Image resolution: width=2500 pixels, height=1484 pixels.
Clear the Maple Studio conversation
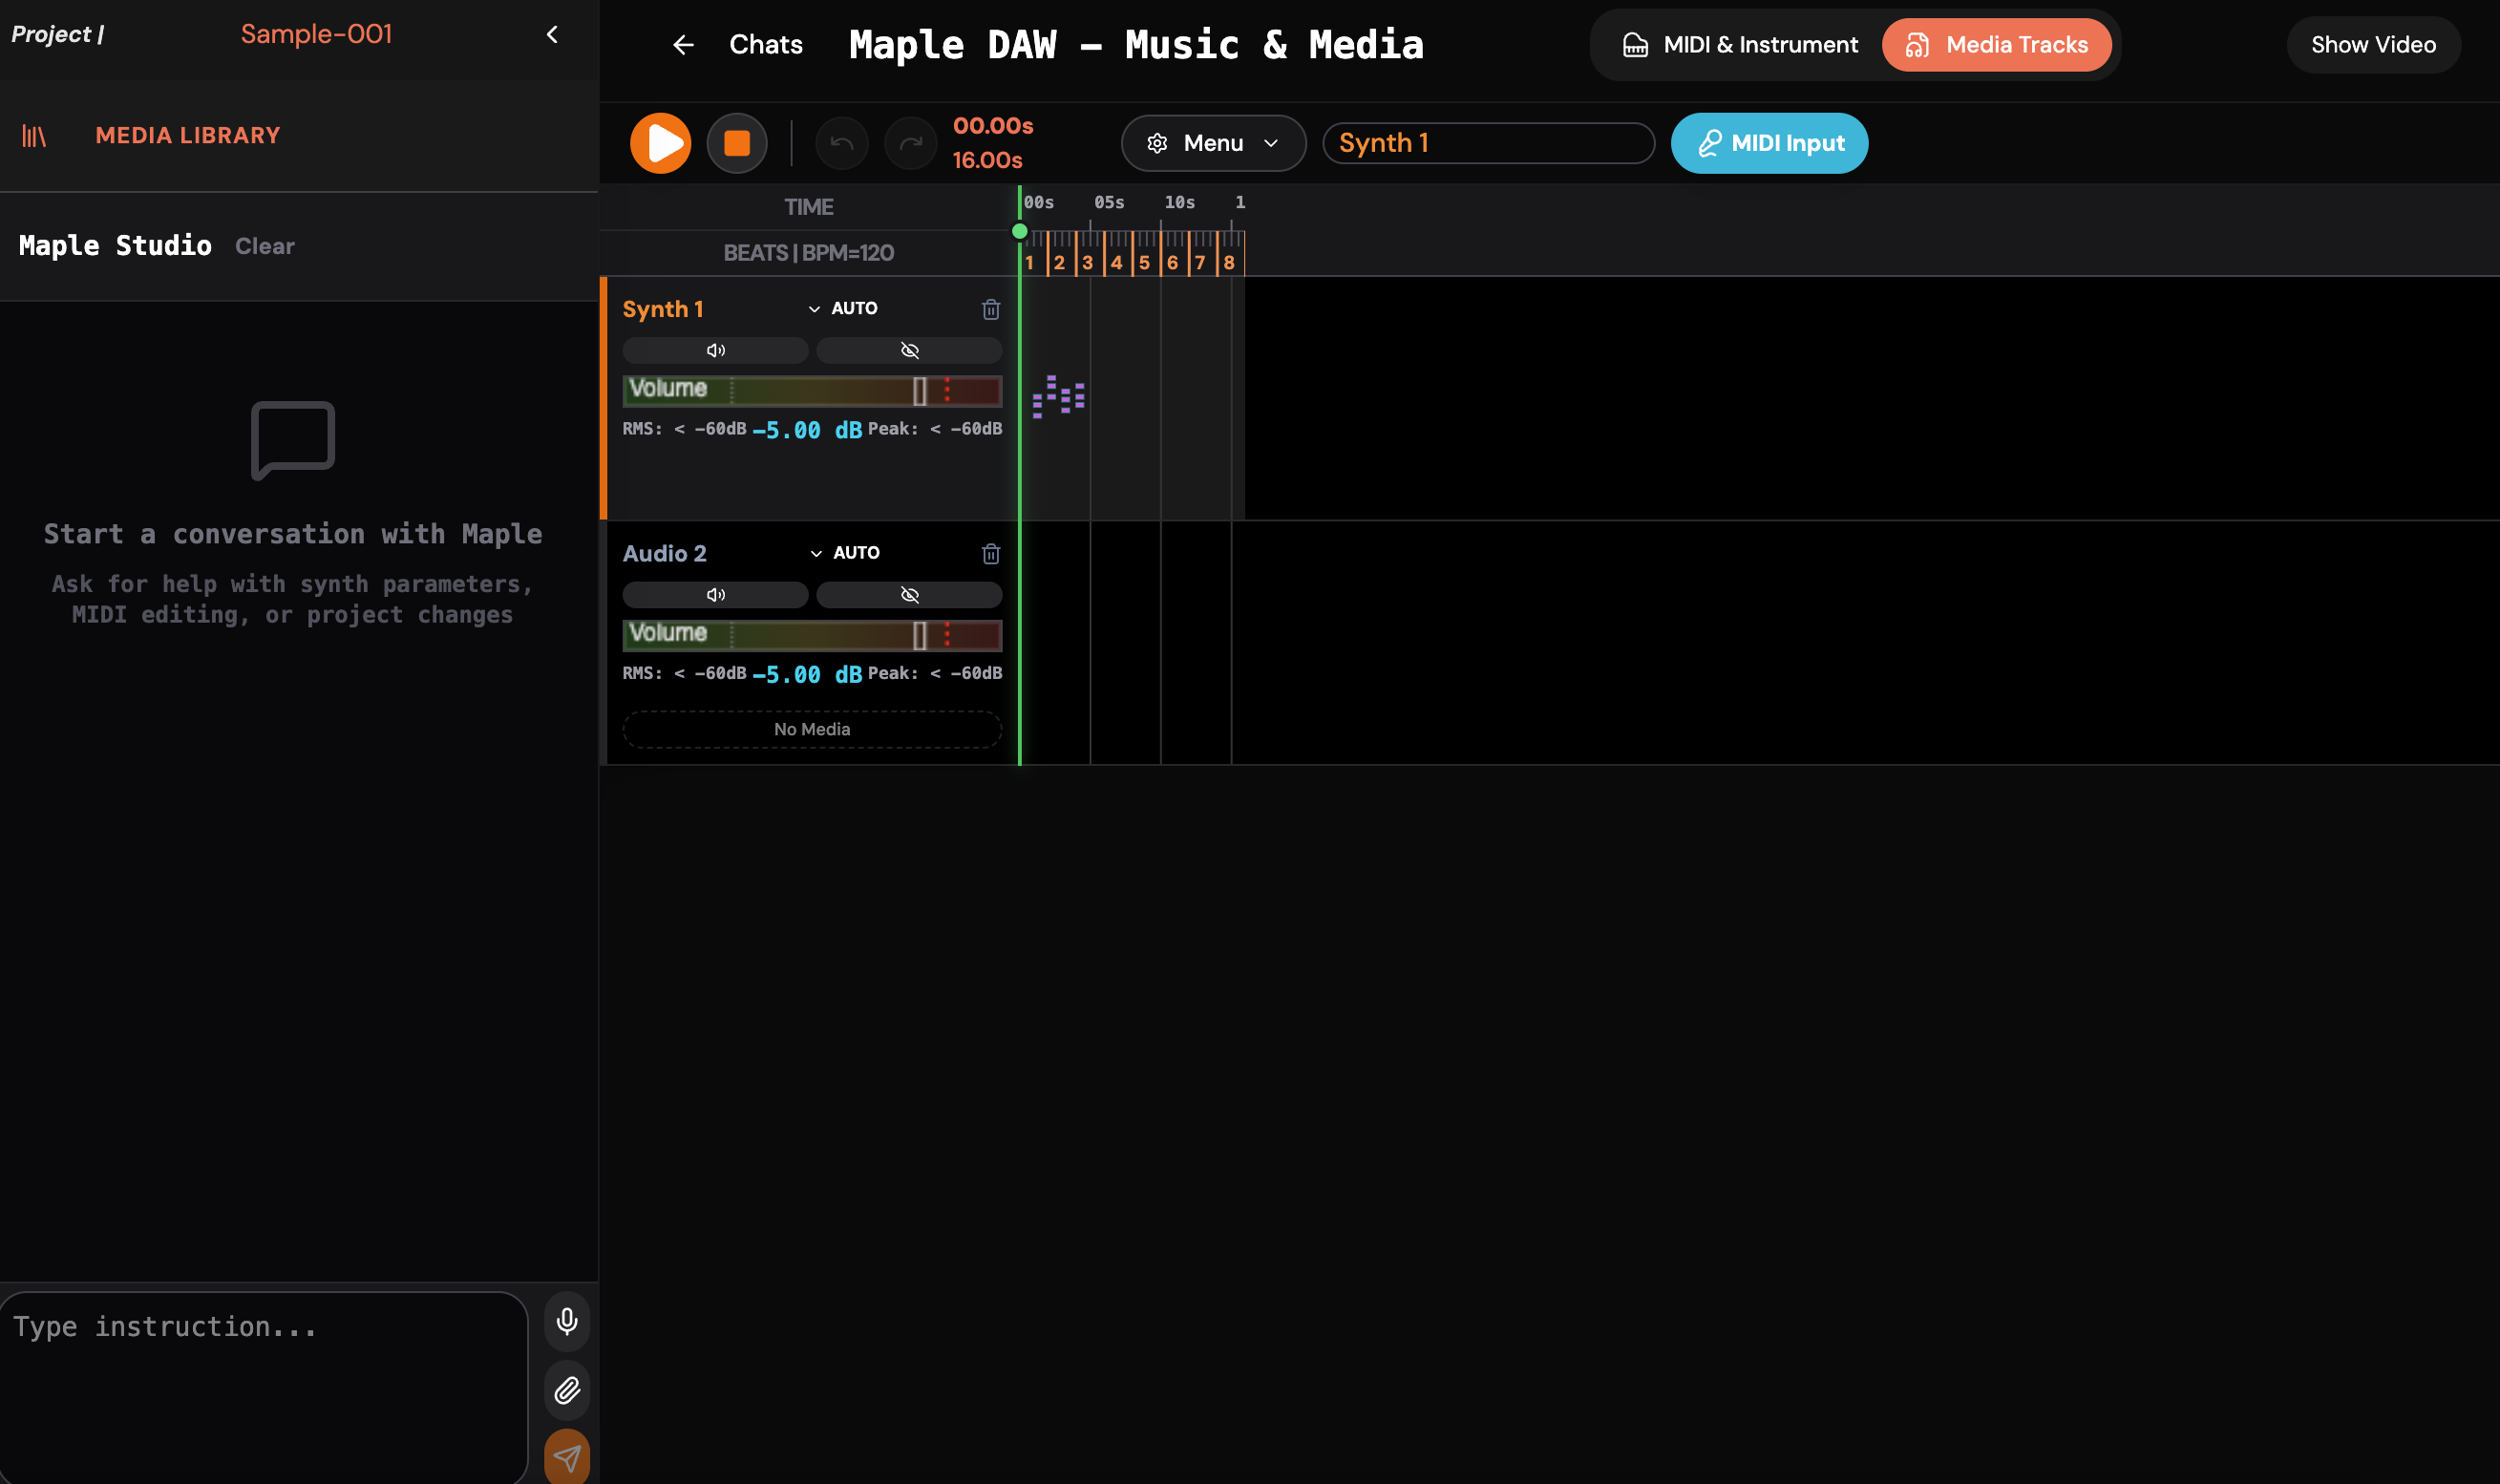[264, 246]
